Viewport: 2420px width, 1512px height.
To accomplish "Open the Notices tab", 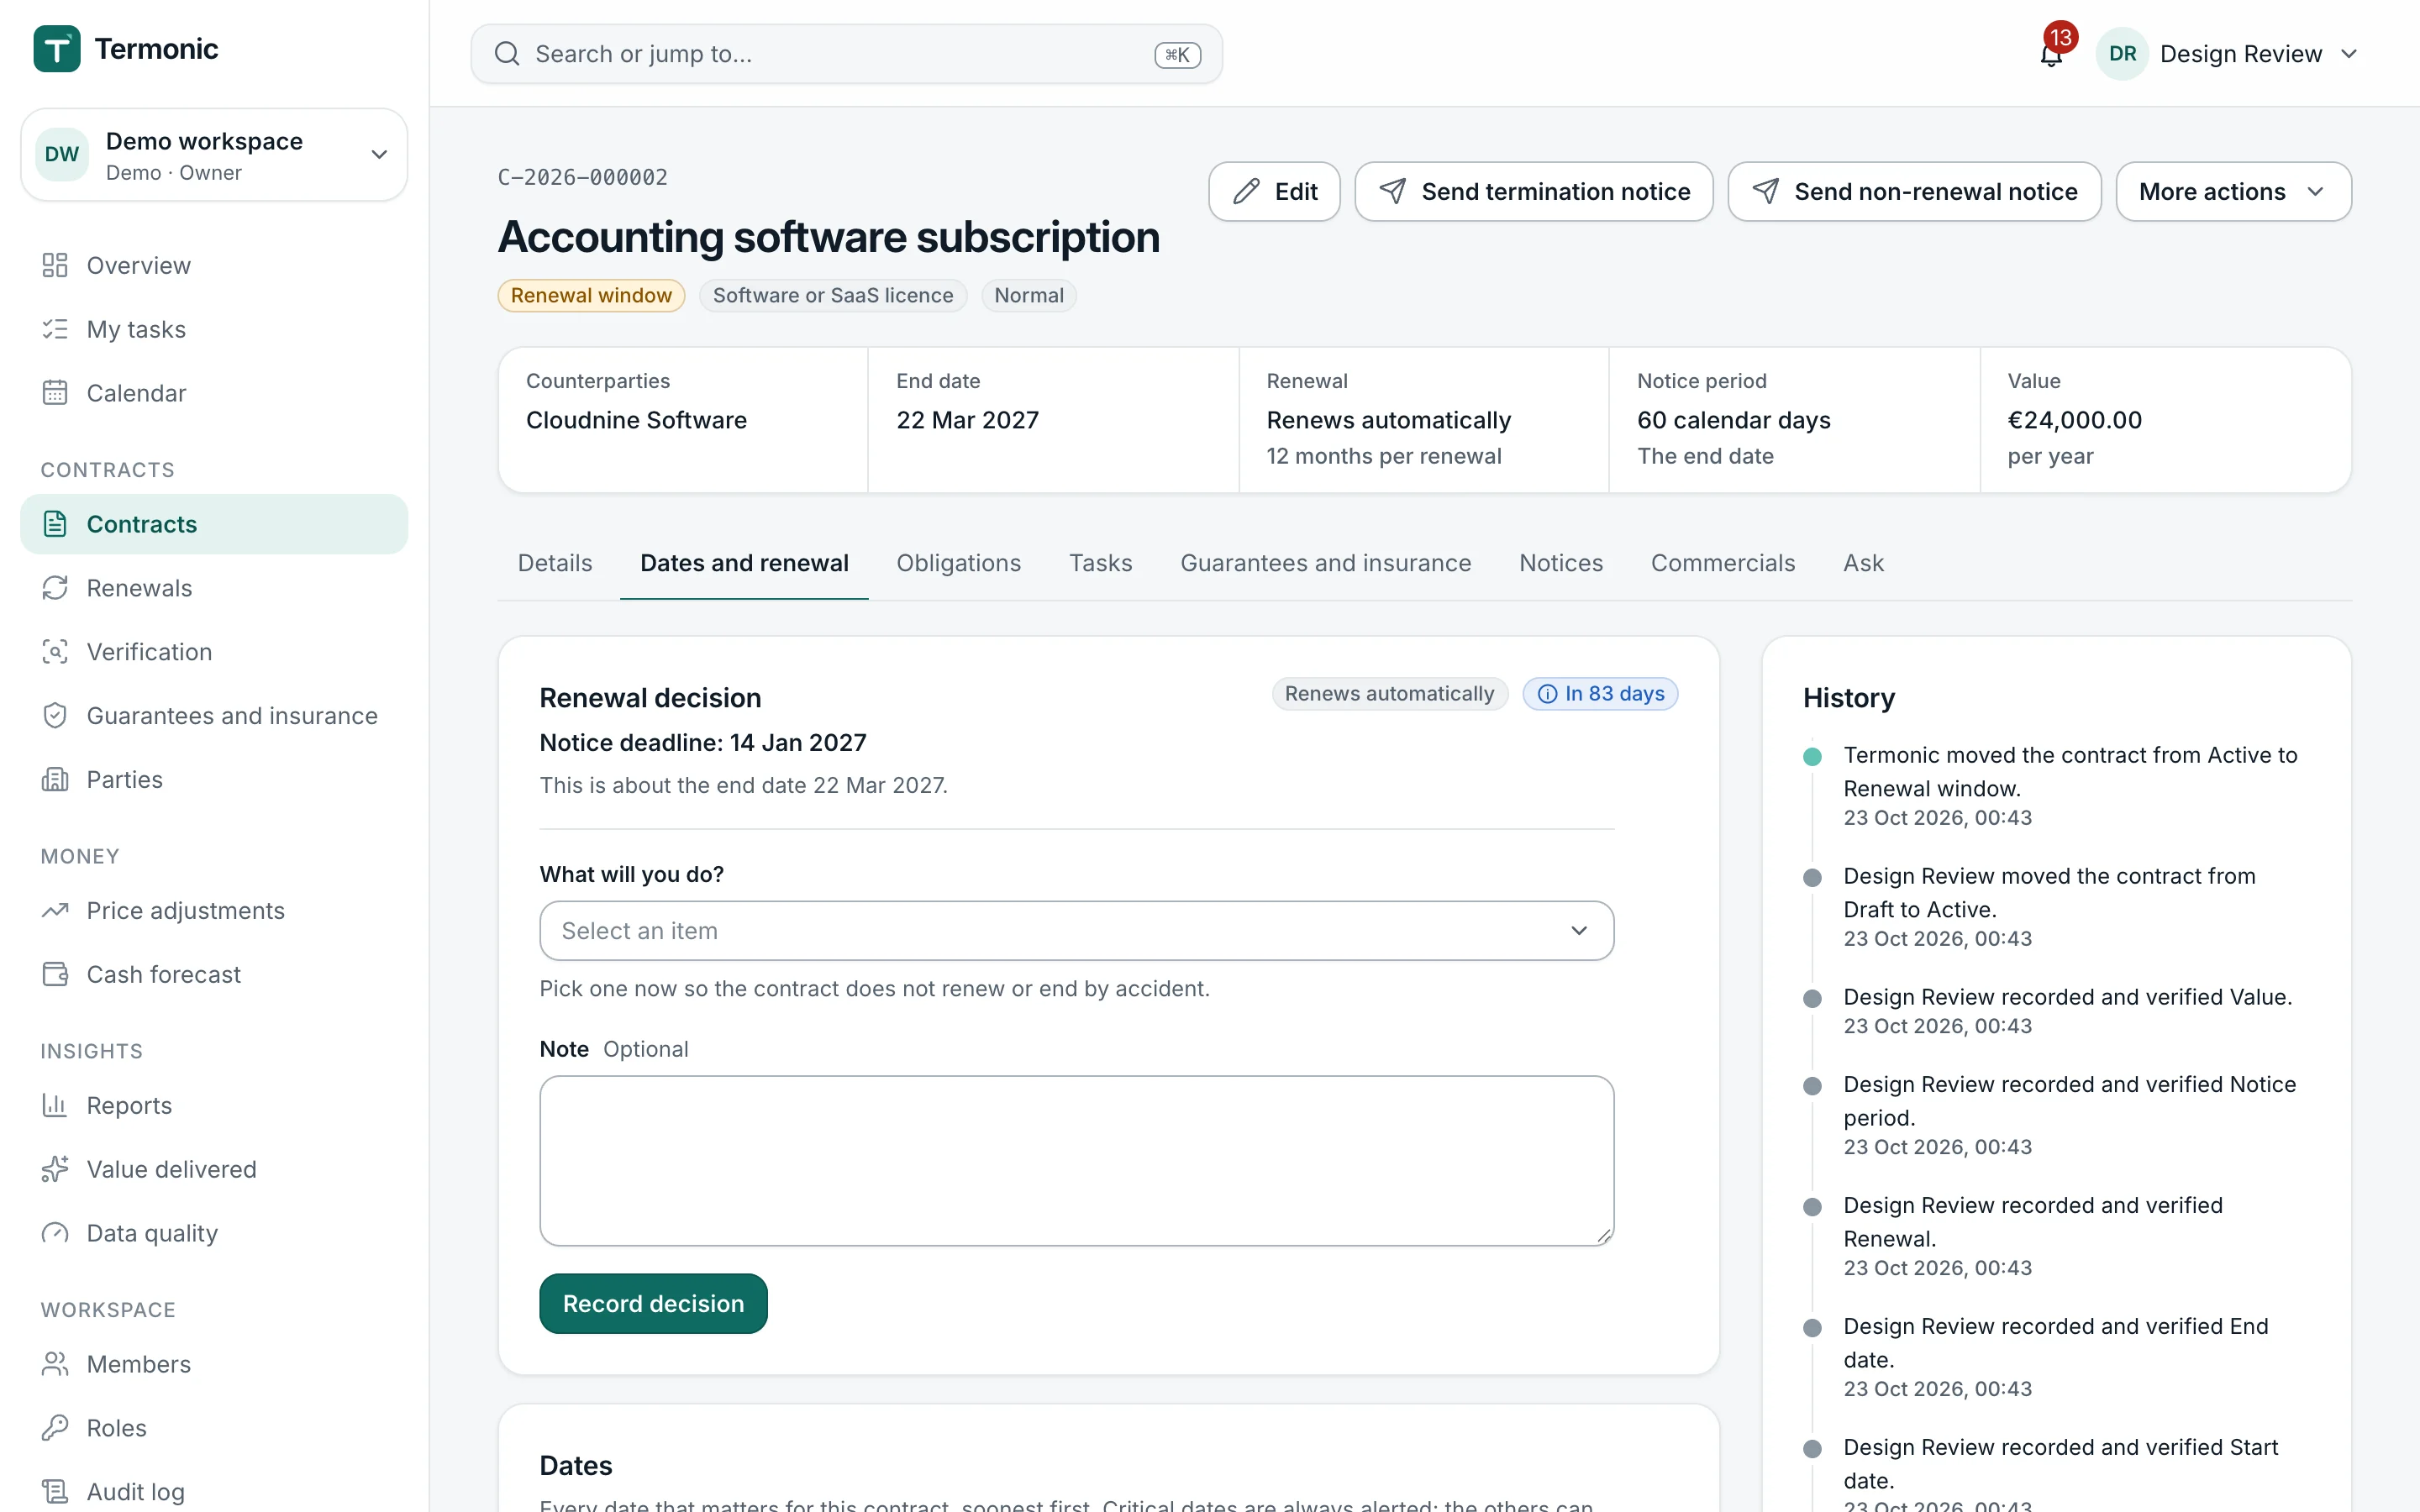I will pos(1560,563).
